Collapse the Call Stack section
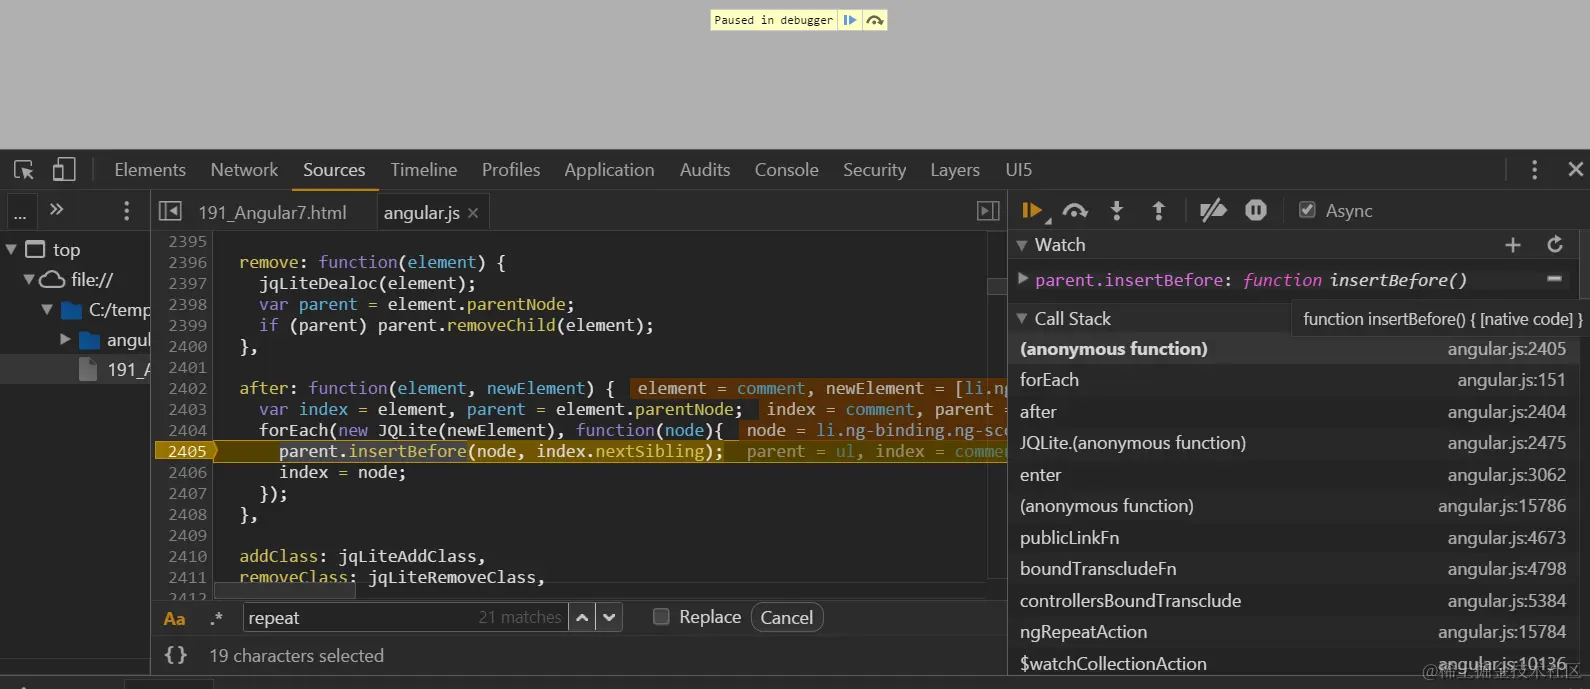Viewport: 1590px width, 689px height. [x=1022, y=319]
